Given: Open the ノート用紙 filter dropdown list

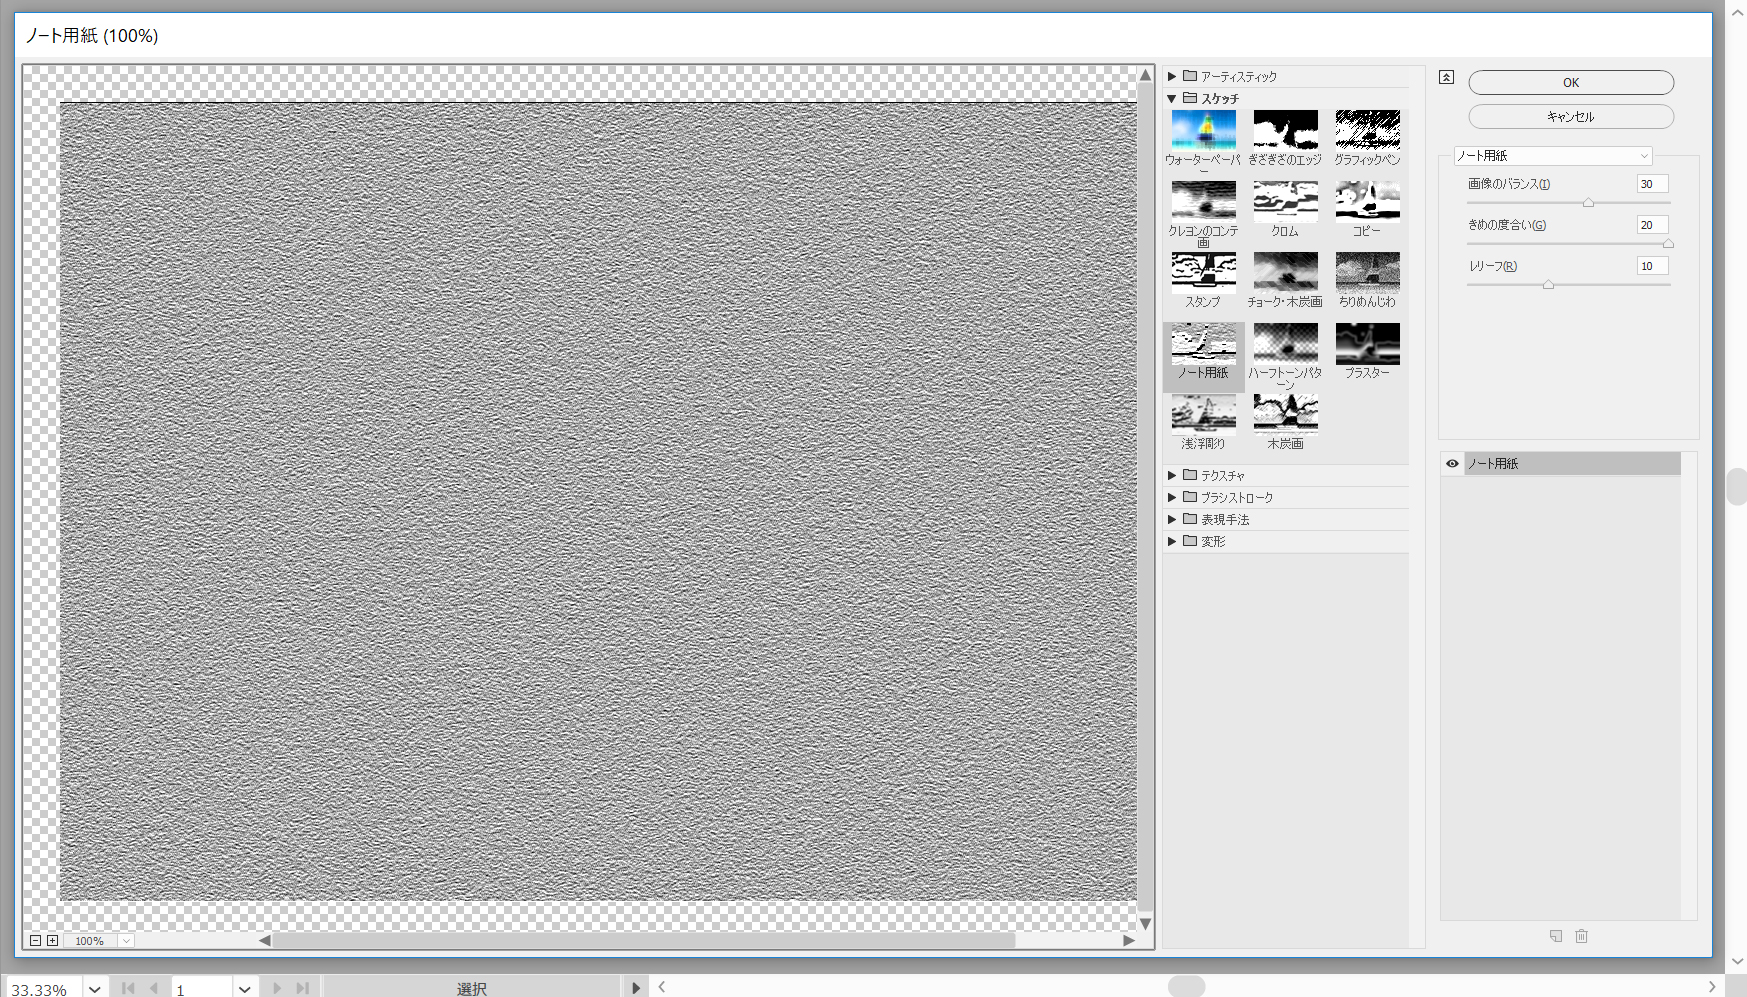Looking at the screenshot, I should [1552, 156].
